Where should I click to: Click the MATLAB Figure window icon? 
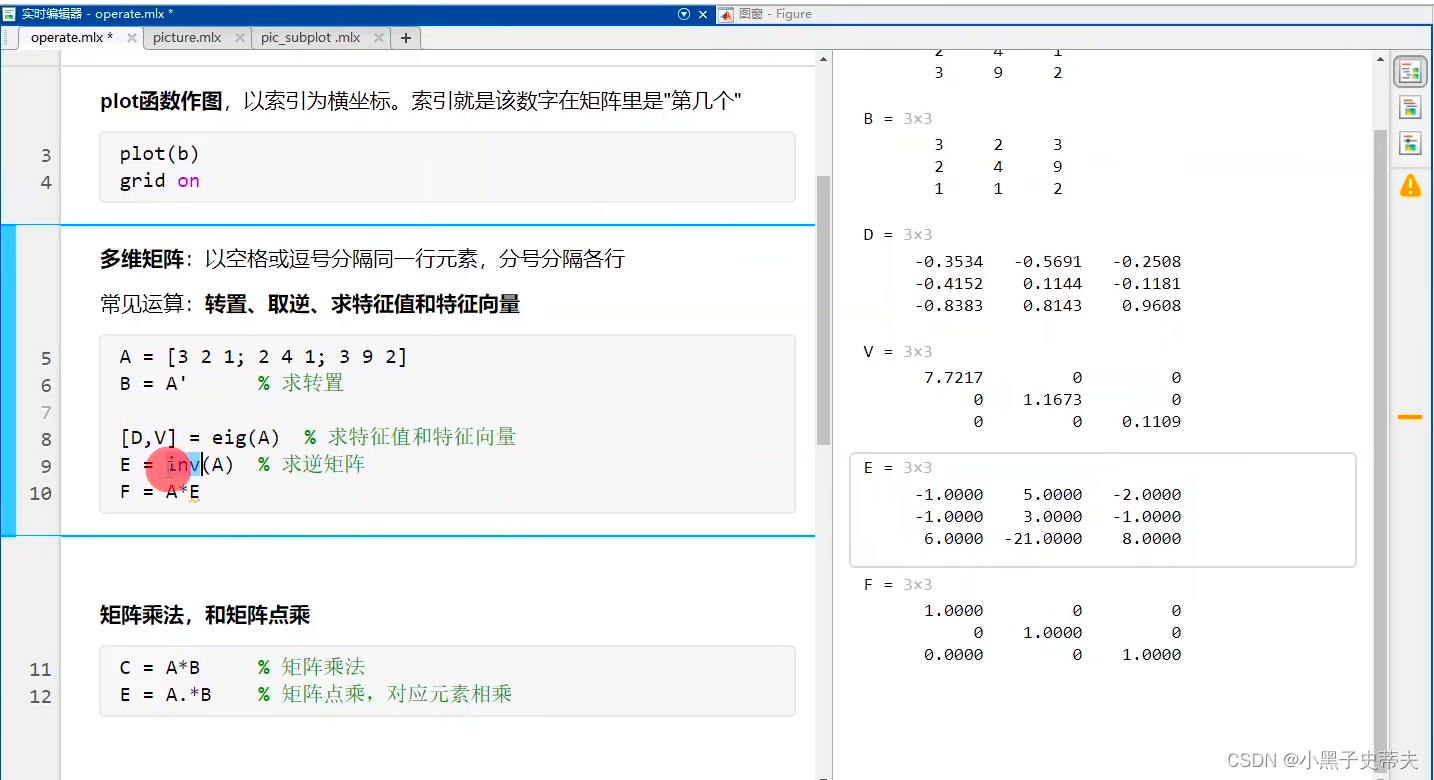tap(725, 14)
